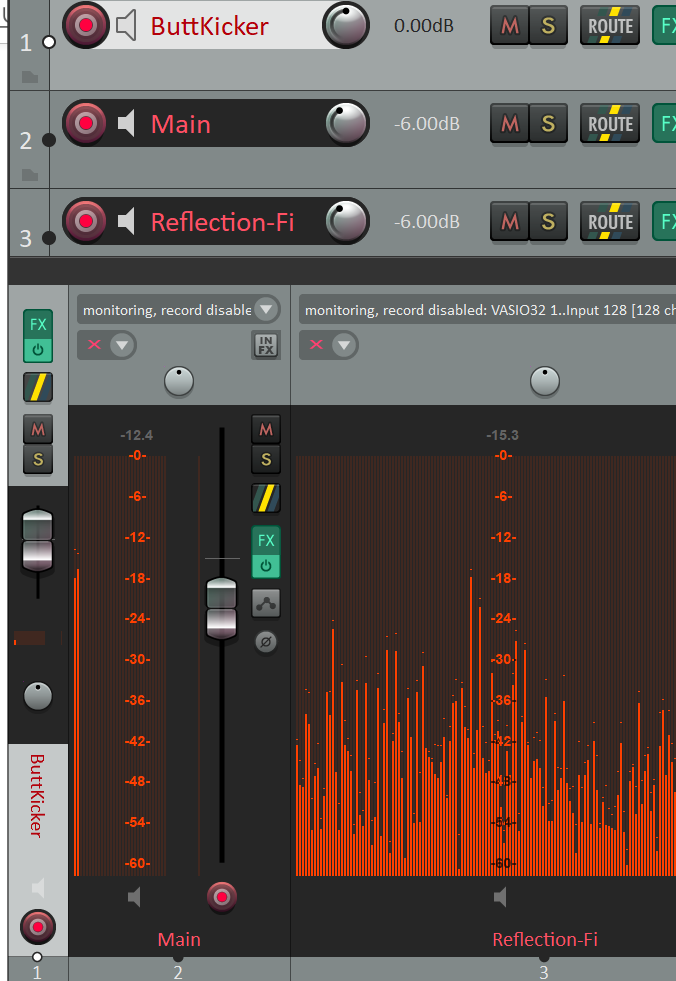Click ButtKicker mixer volume fader
This screenshot has width=676, height=981.
tap(38, 540)
